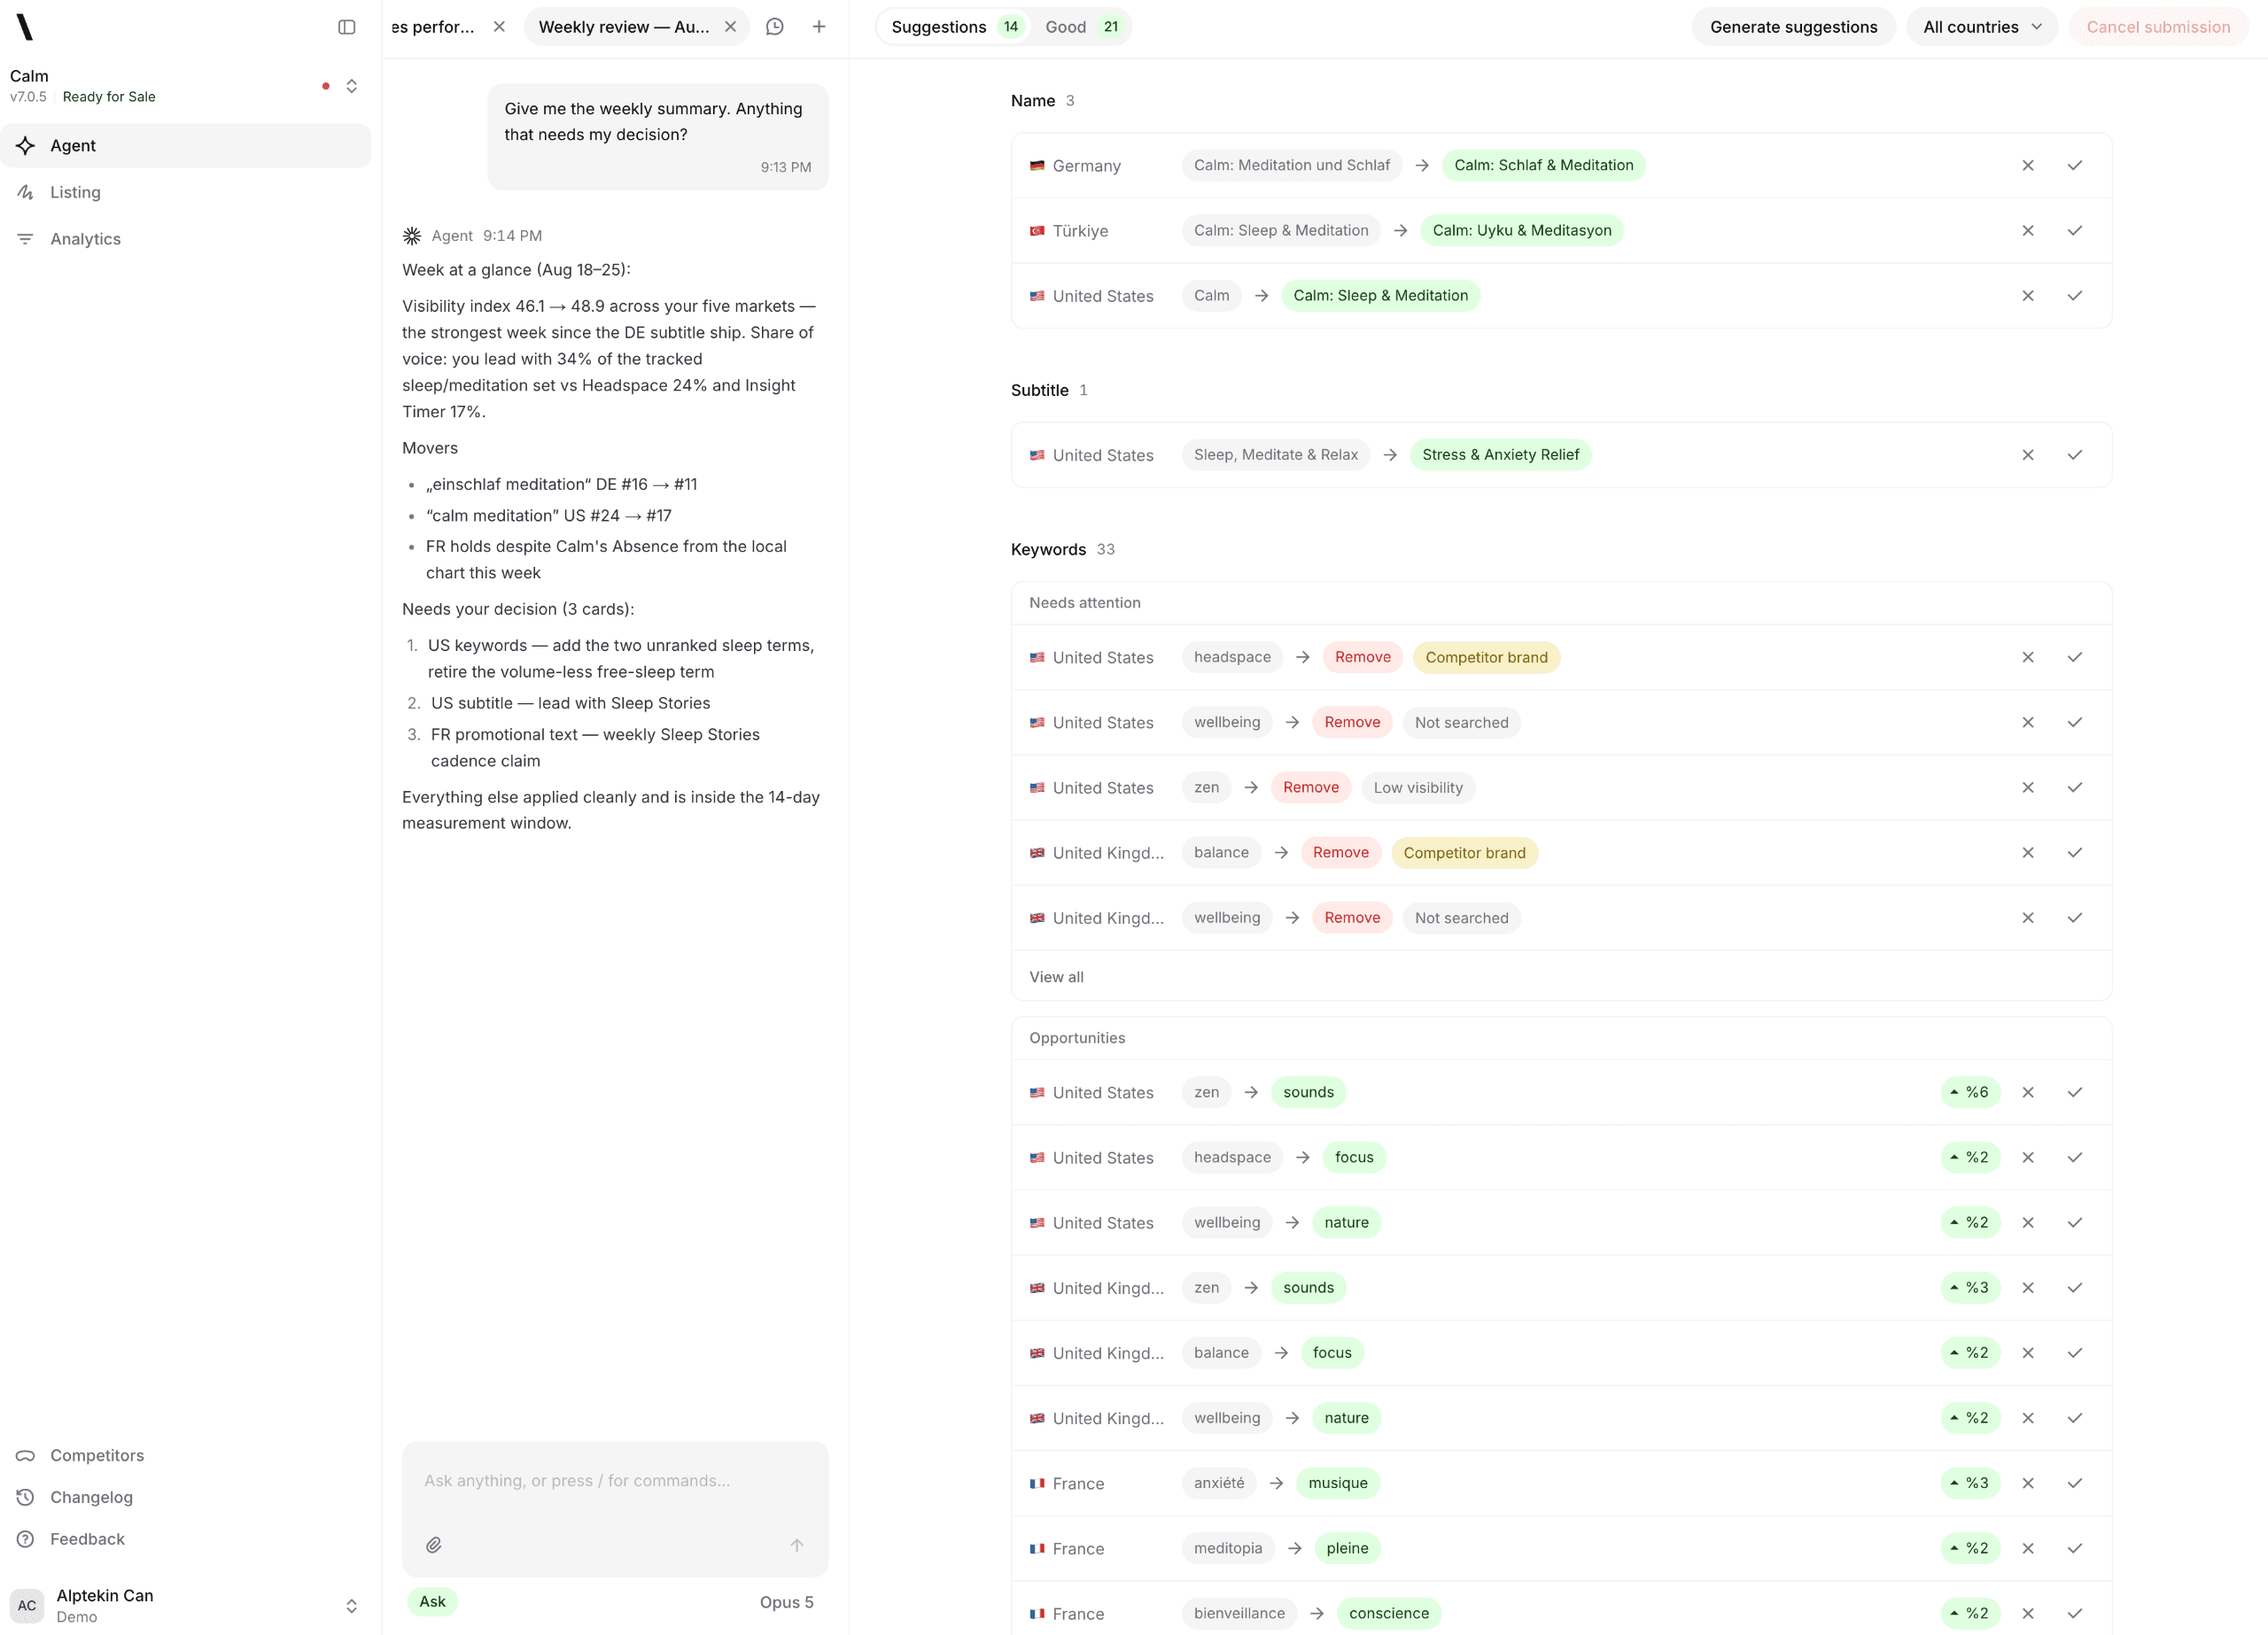Accept UK wellbeing removal suggestion

point(2075,917)
